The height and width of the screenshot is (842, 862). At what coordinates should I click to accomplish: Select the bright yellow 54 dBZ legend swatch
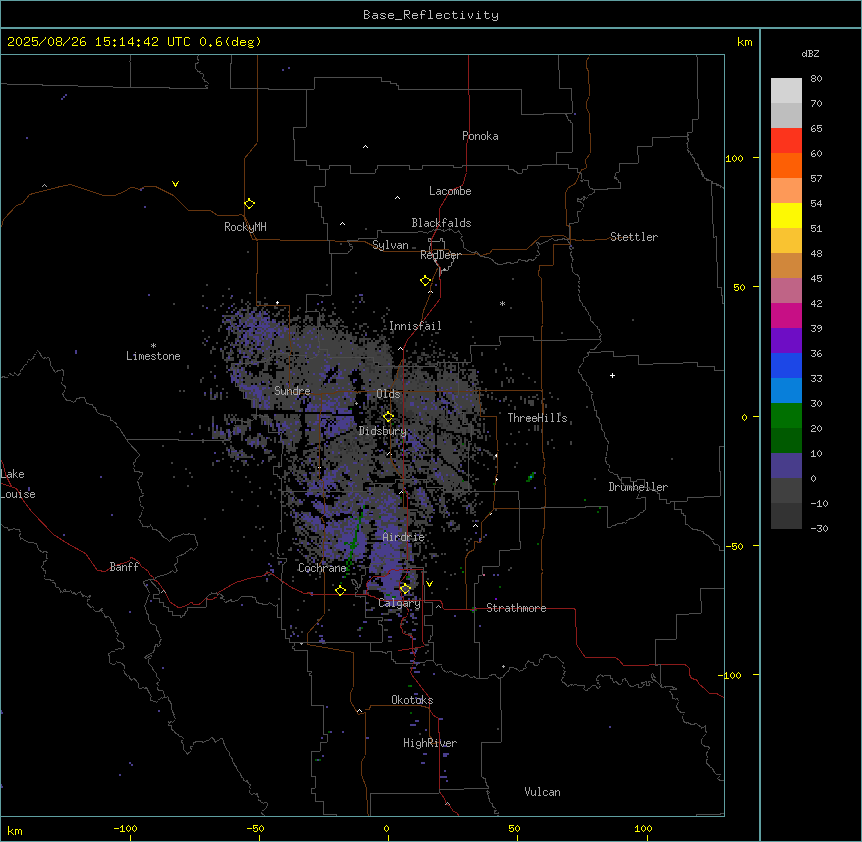point(786,215)
